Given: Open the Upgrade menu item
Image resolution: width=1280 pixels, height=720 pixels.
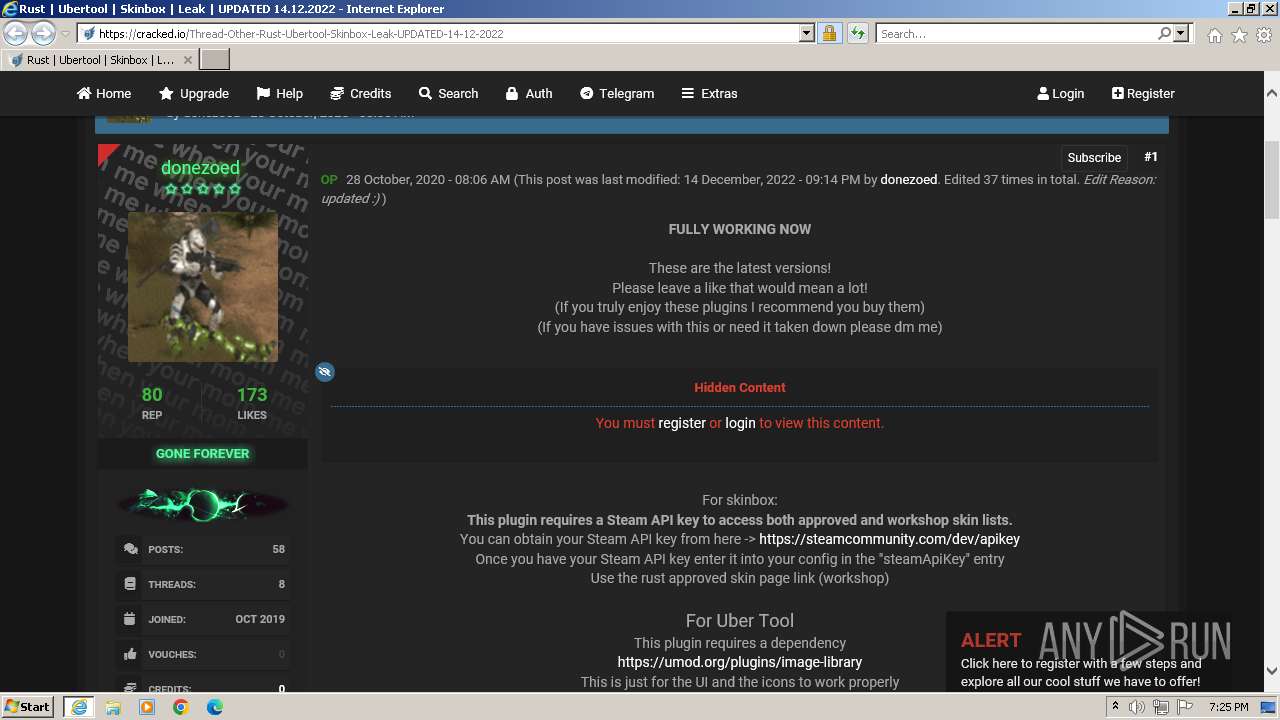Looking at the screenshot, I should tap(194, 93).
